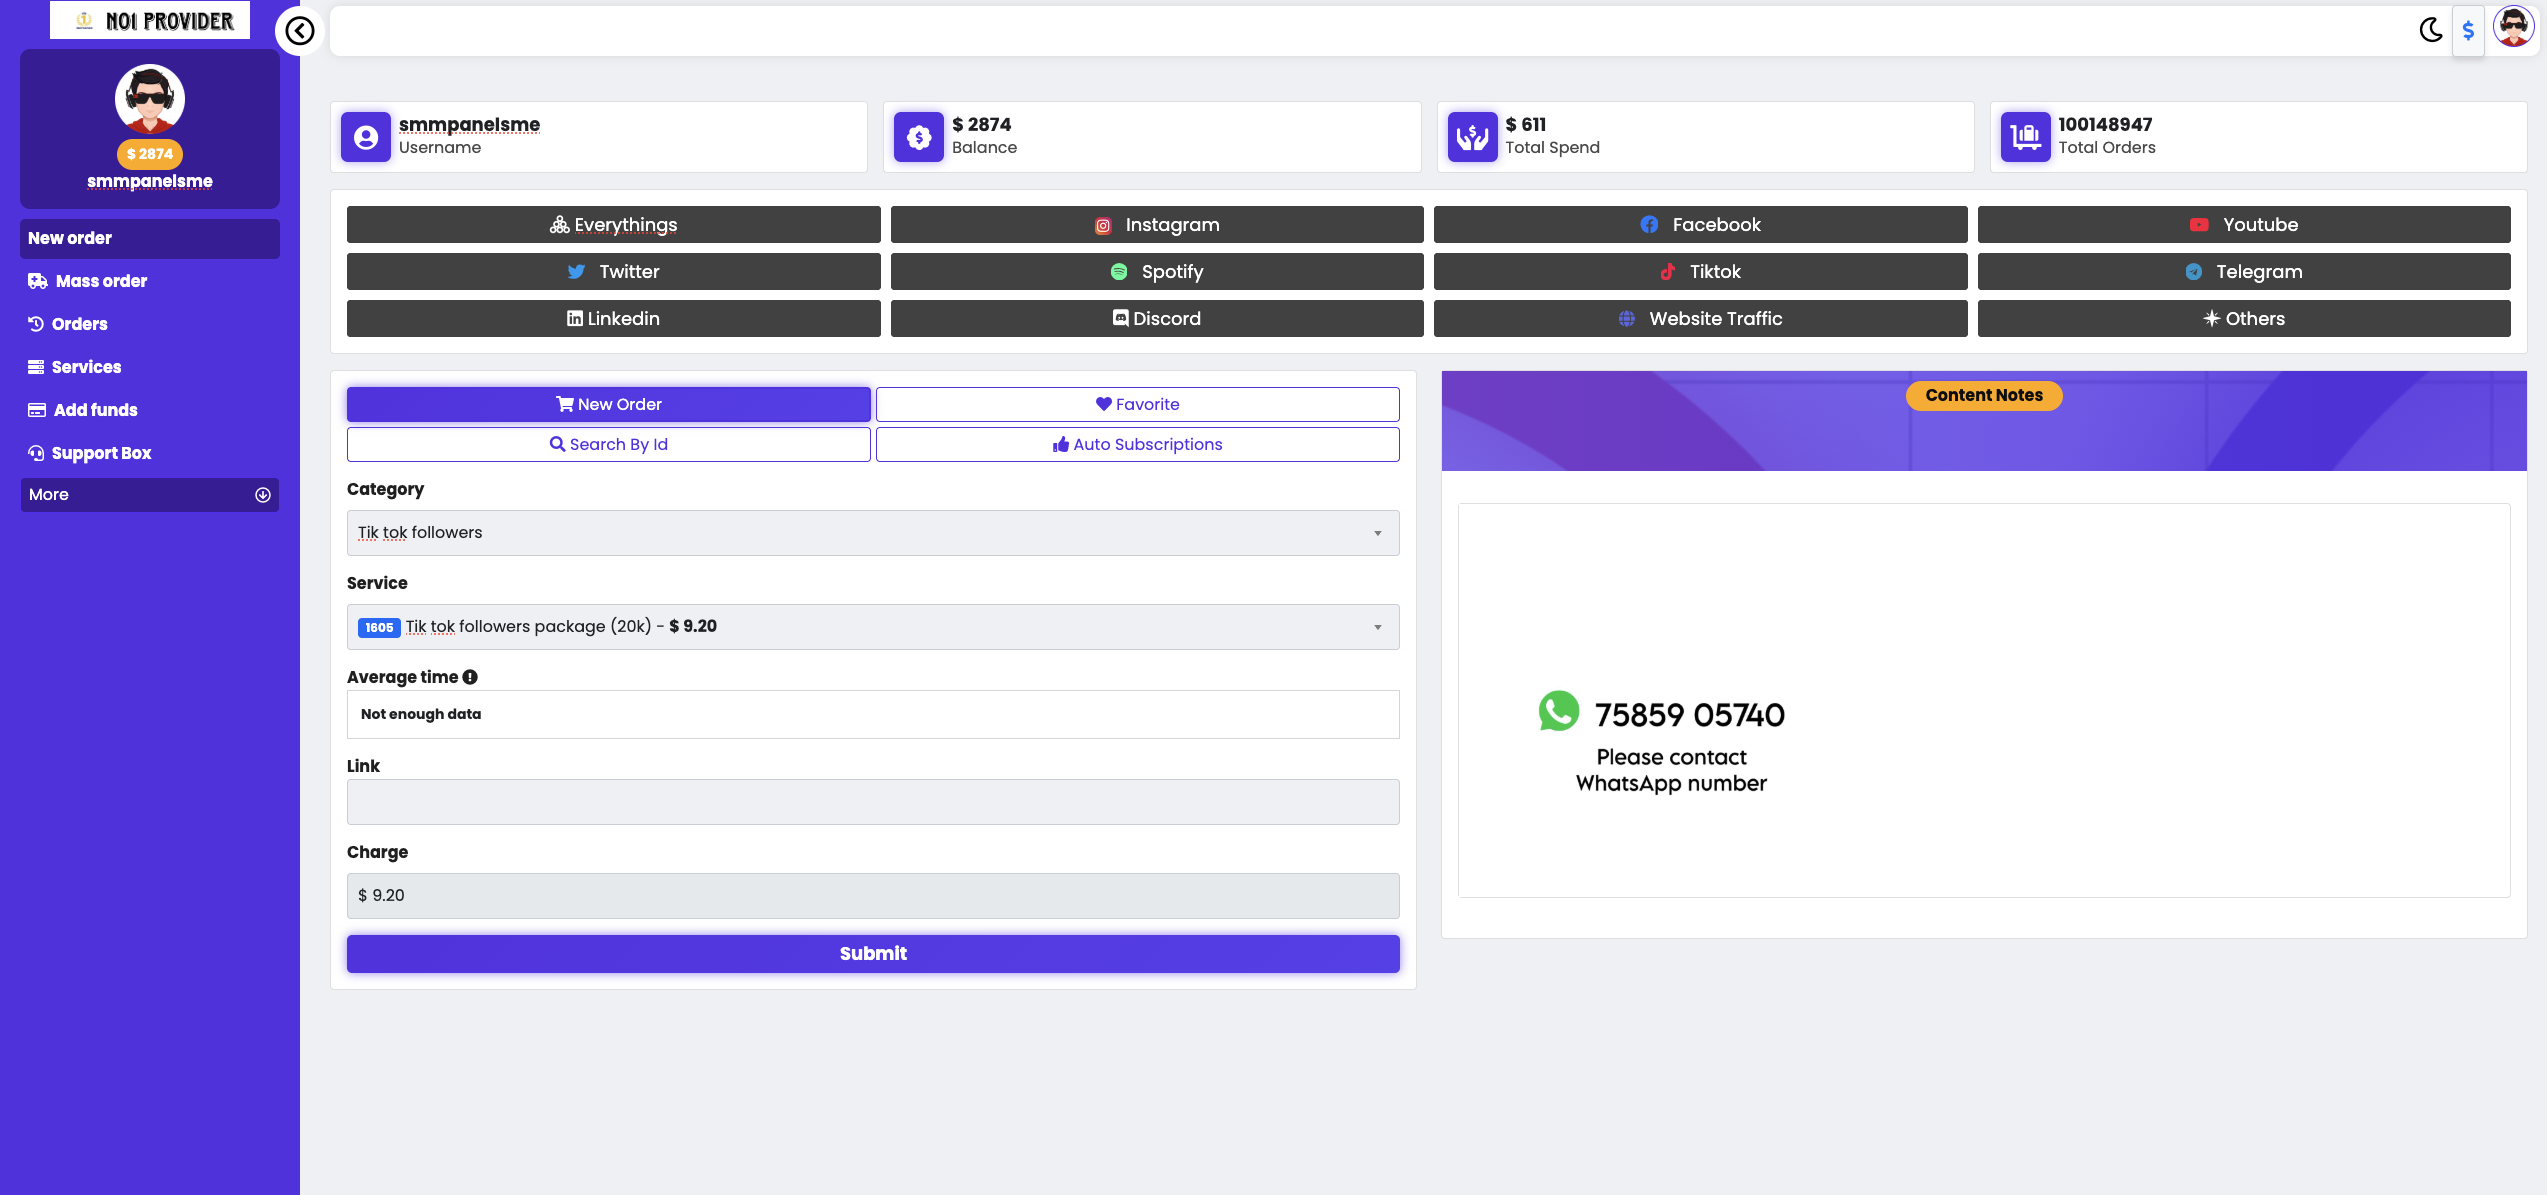
Task: Go to Mass order page
Action: [101, 281]
